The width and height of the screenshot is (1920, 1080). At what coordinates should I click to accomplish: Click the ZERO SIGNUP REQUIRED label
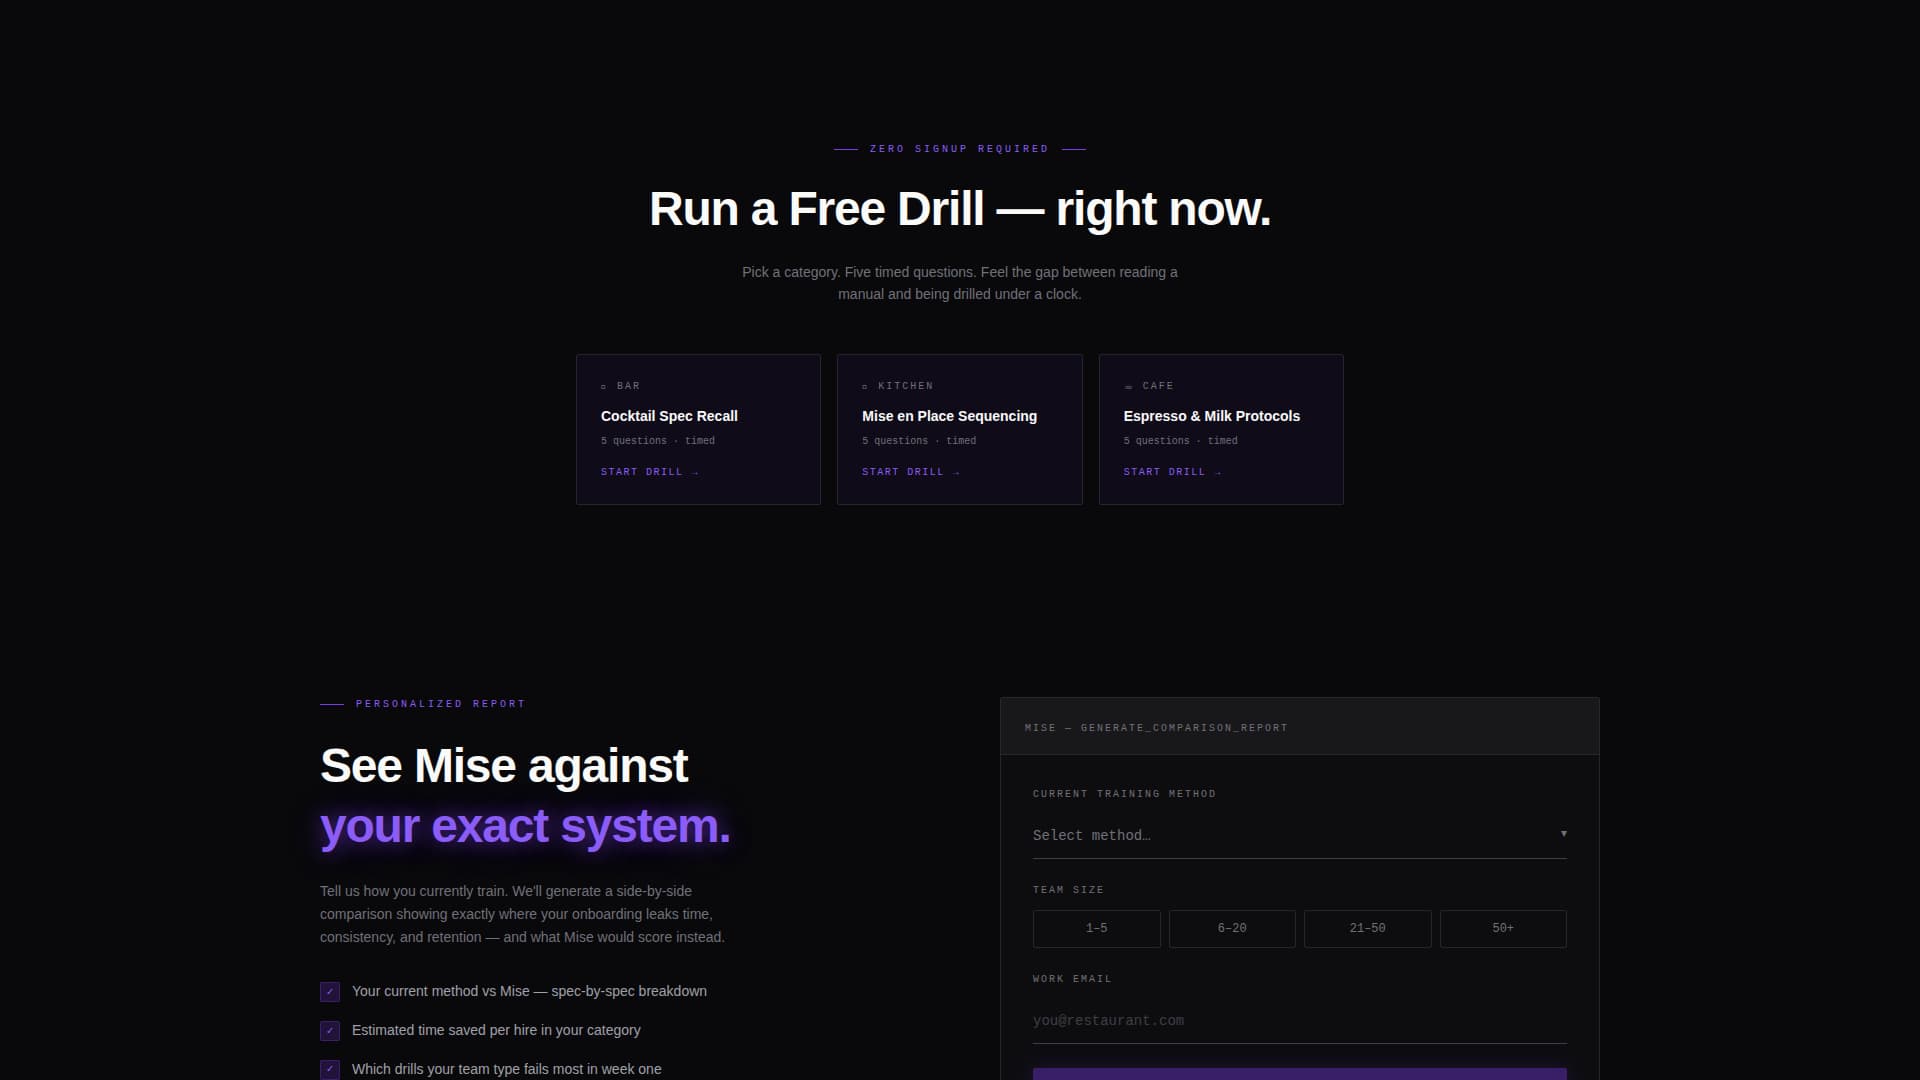pos(959,149)
